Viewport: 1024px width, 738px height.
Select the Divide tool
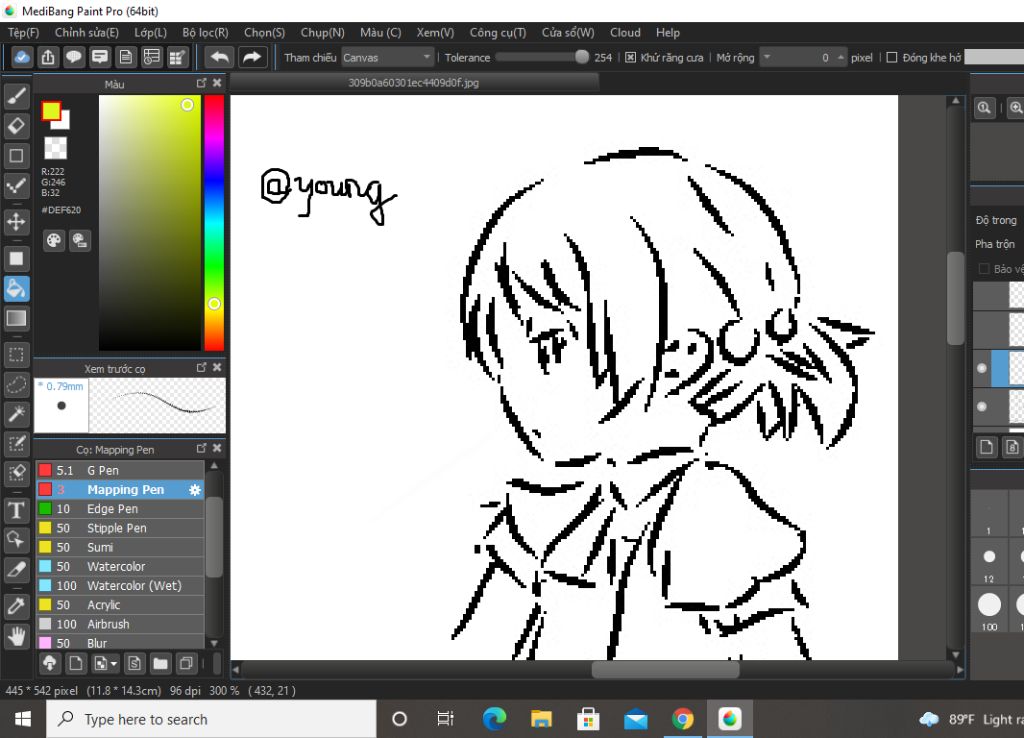click(16, 570)
